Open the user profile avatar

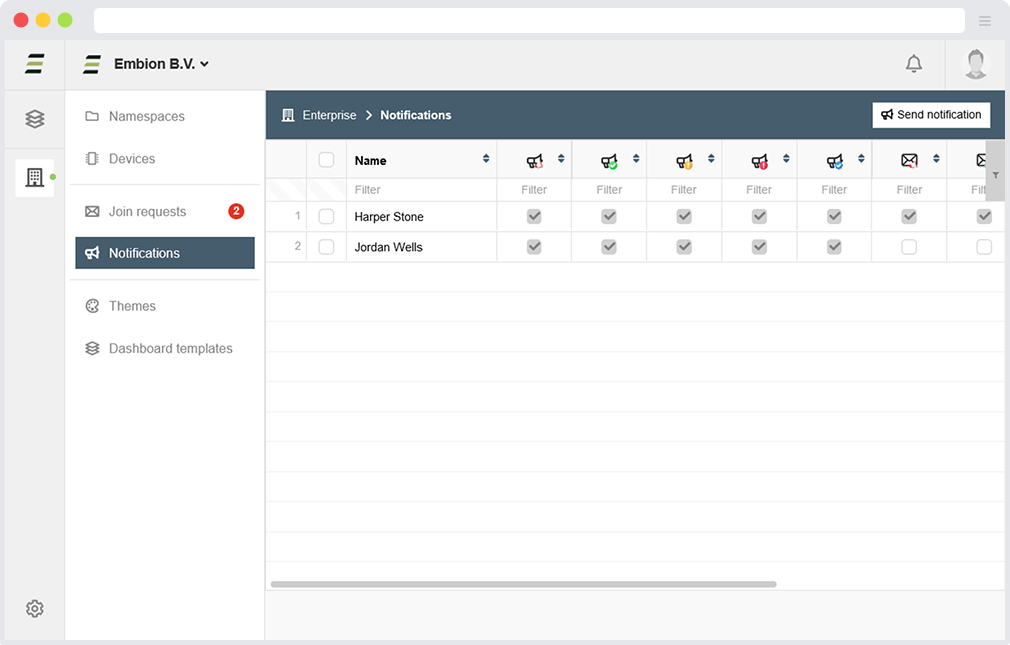[x=975, y=64]
